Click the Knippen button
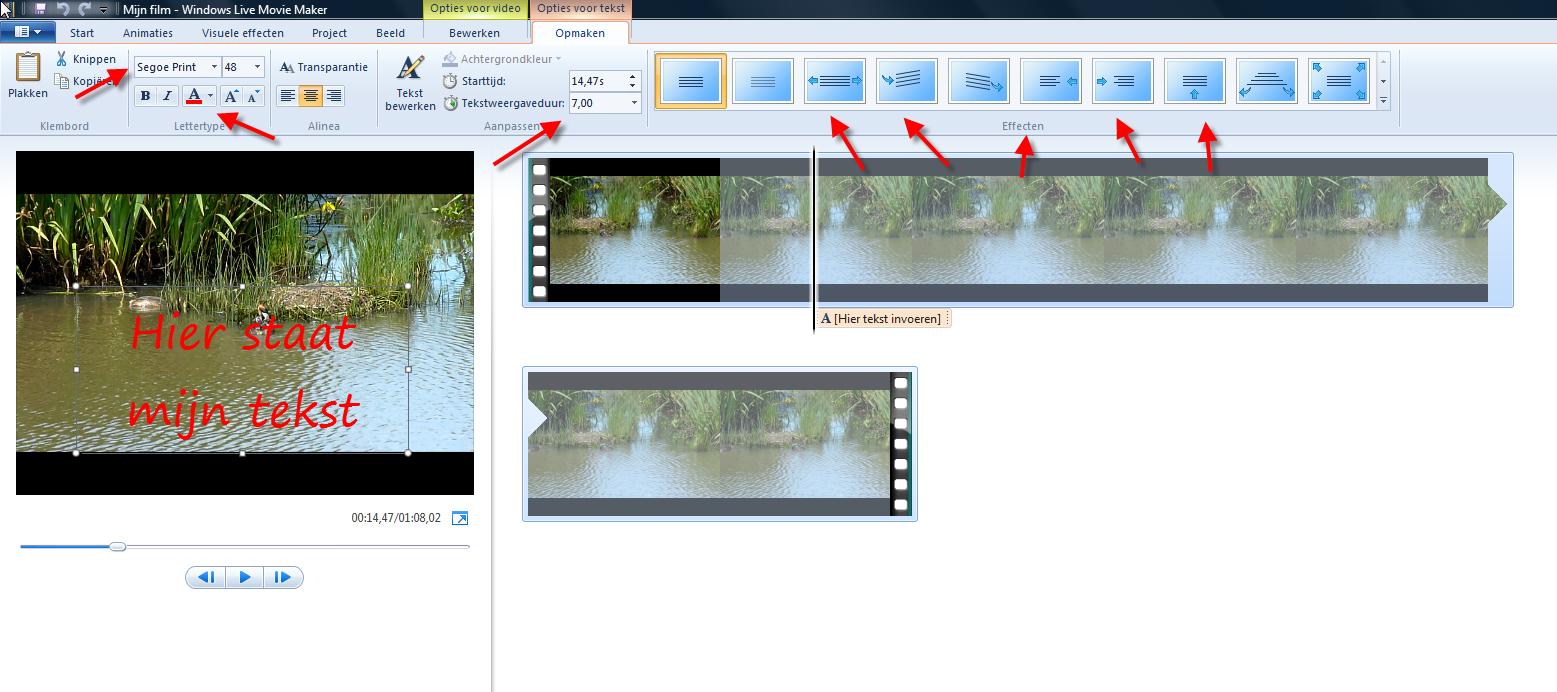The width and height of the screenshot is (1557, 692). 86,59
